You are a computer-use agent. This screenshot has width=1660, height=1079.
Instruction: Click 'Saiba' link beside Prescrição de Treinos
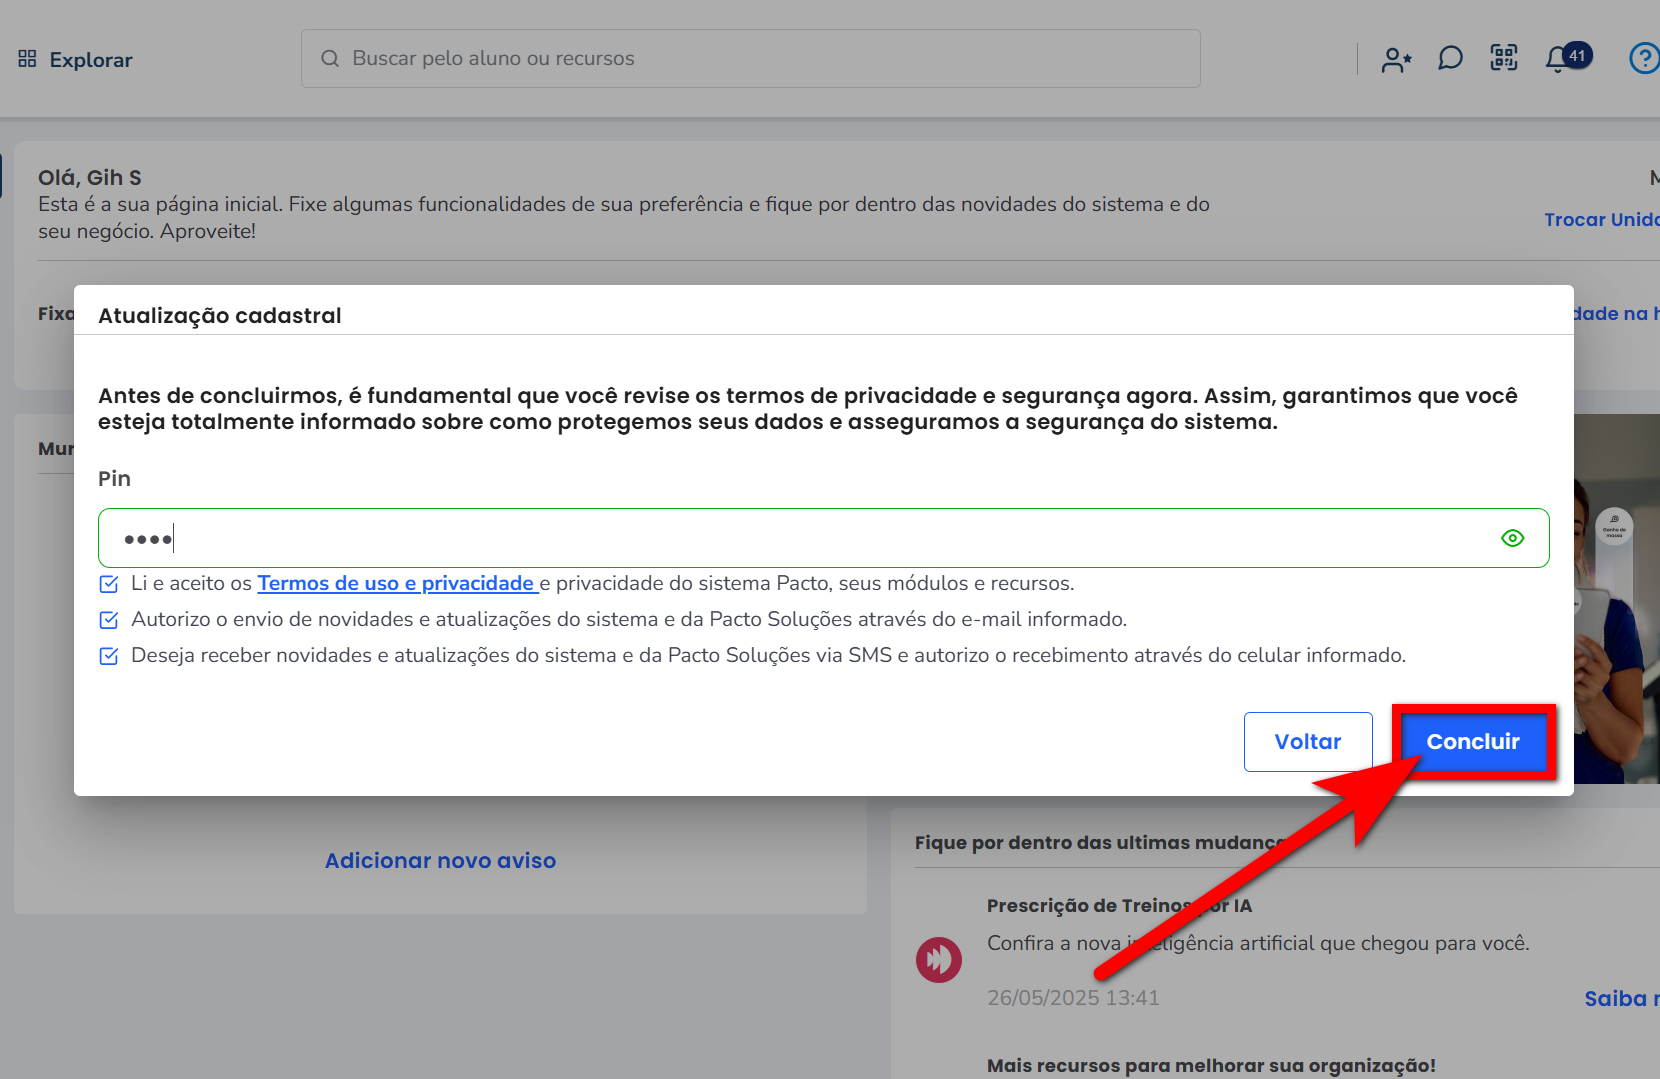pos(1621,999)
